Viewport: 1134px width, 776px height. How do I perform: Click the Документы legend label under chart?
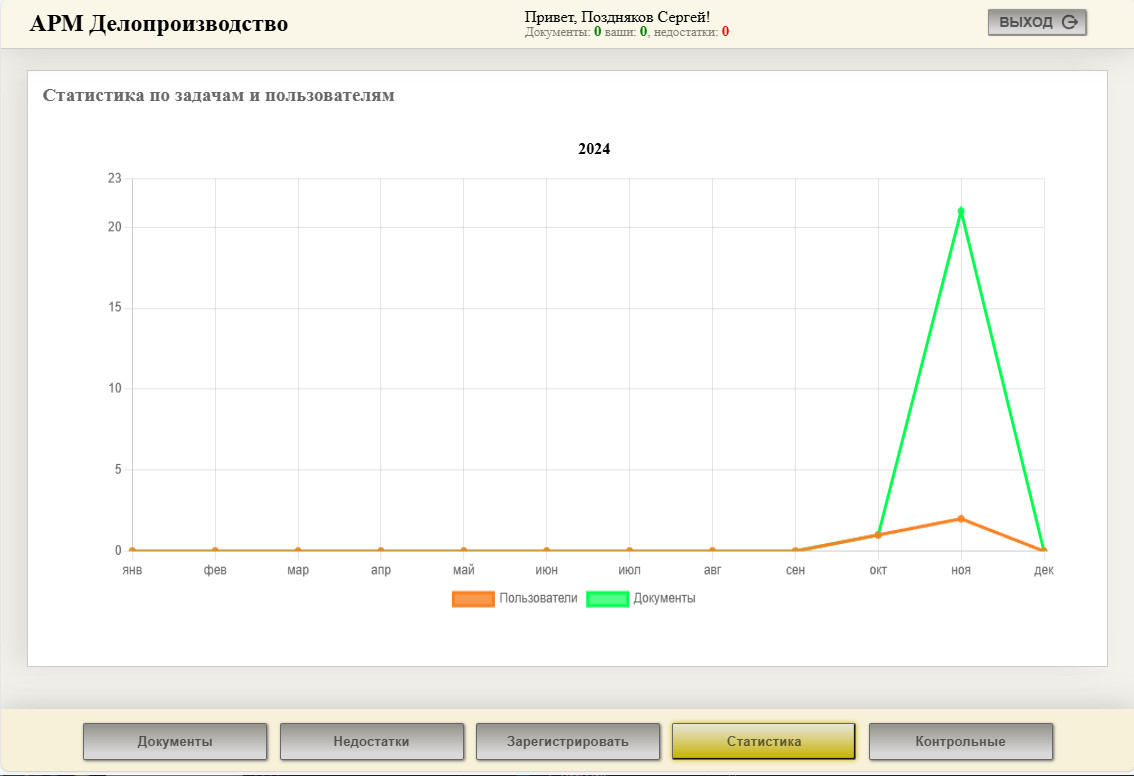point(664,598)
